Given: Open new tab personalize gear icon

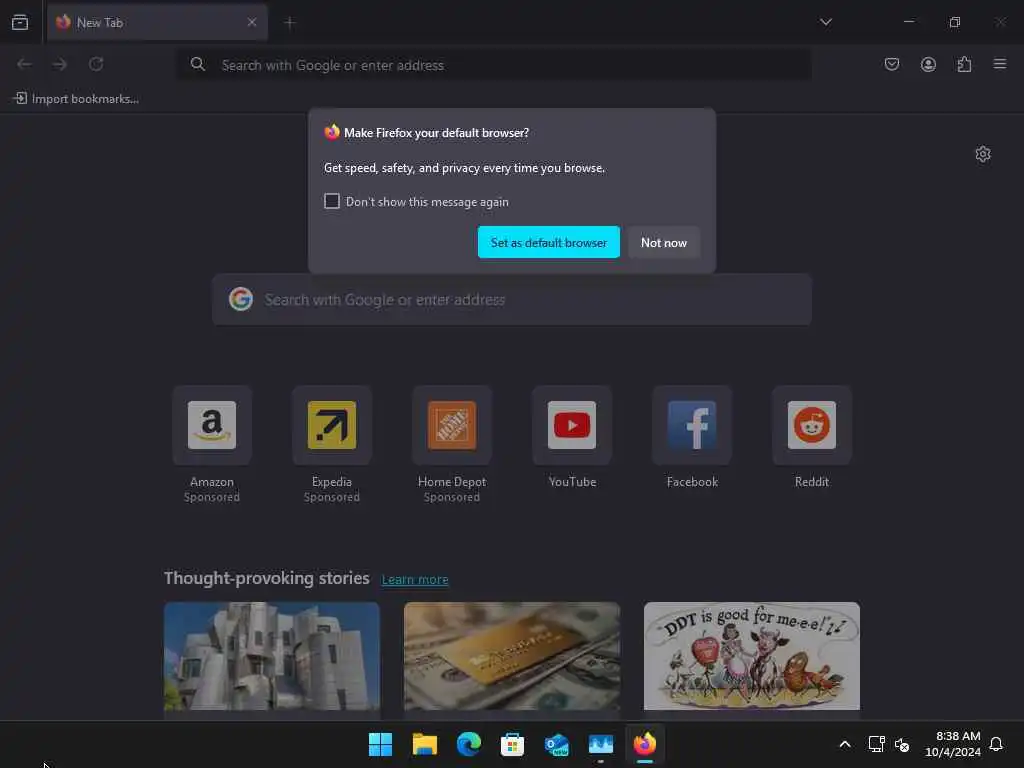Looking at the screenshot, I should click(982, 154).
